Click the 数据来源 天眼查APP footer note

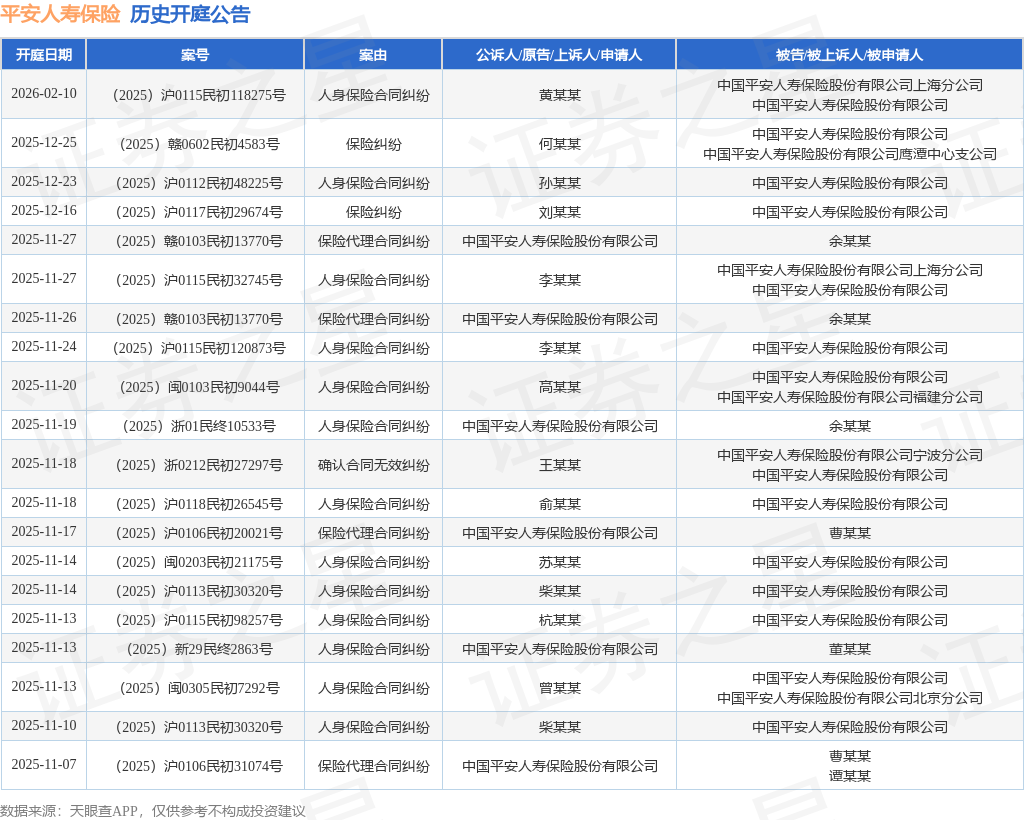pos(153,811)
